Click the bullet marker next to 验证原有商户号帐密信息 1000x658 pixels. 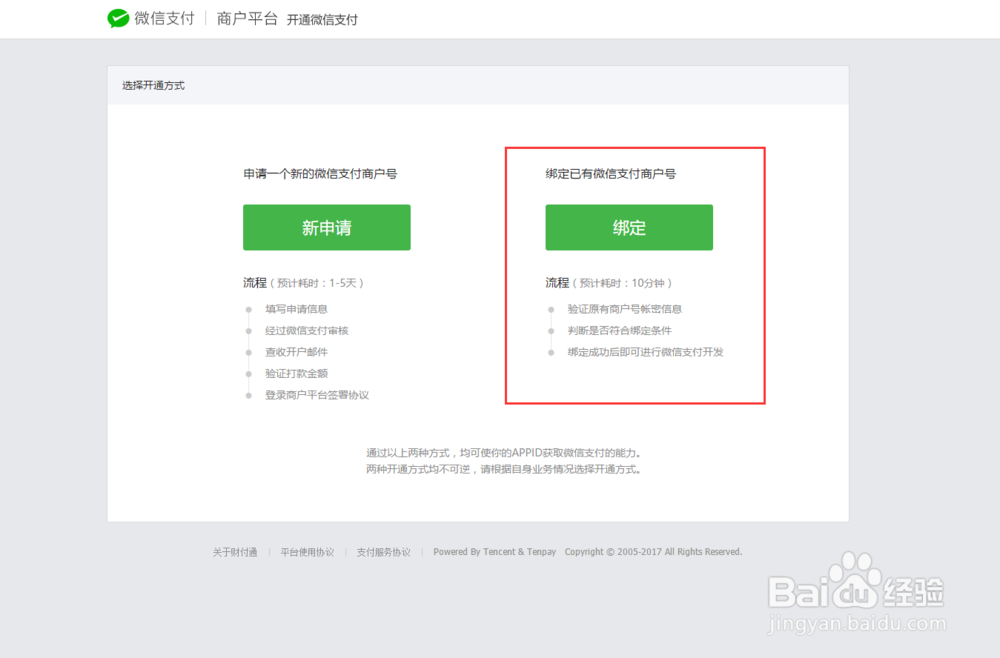[550, 309]
